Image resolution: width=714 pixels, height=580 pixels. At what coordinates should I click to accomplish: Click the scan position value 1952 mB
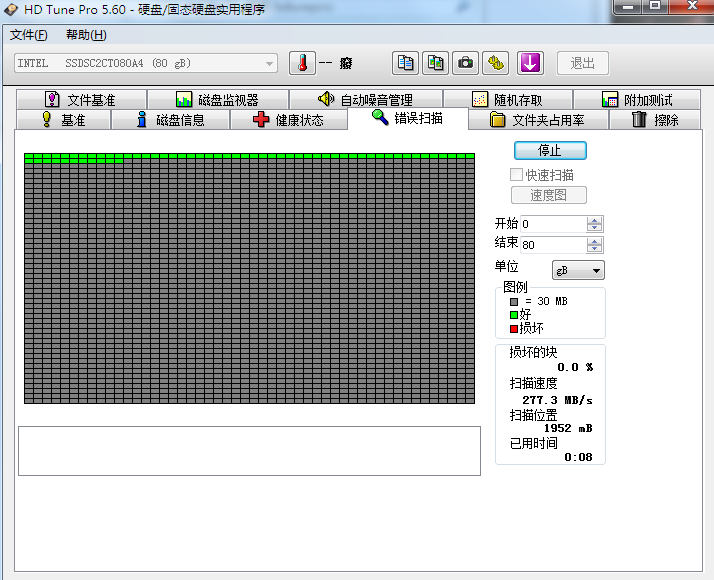[568, 428]
